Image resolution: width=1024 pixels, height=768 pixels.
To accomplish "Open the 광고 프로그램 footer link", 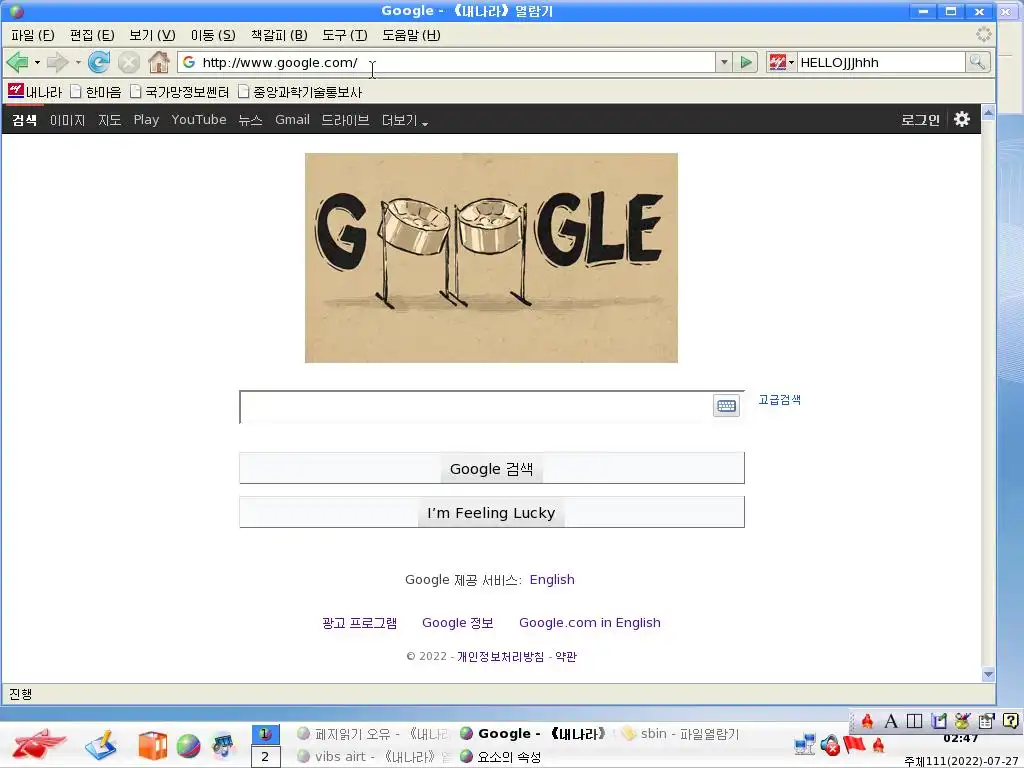I will tap(359, 623).
